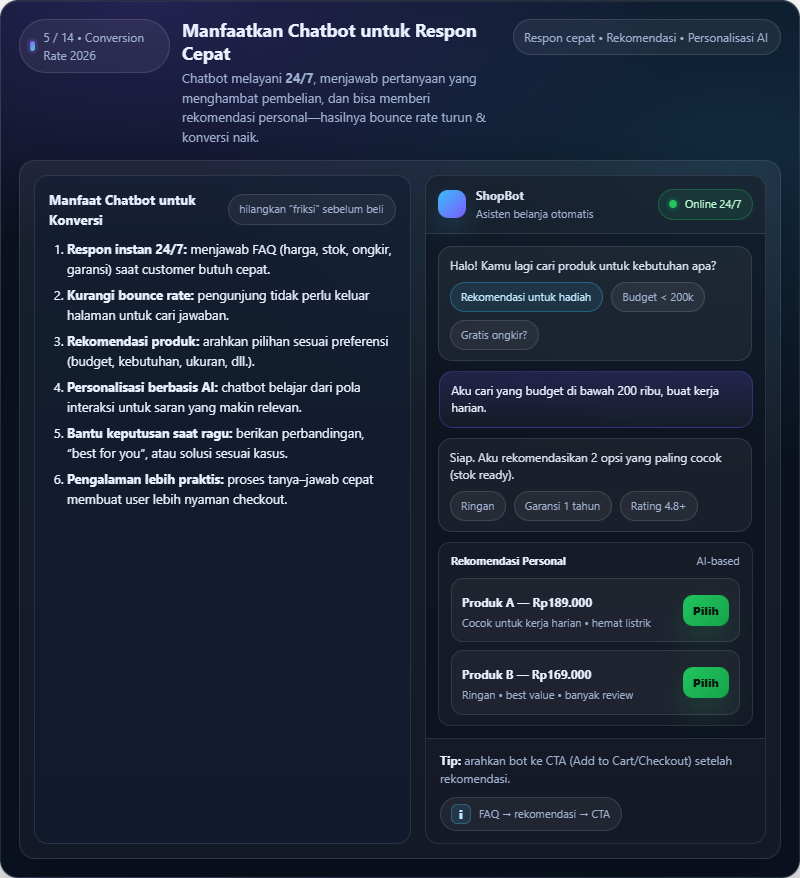Click the "Rekomendasi Personal" card heading
This screenshot has width=800, height=878.
tap(508, 561)
